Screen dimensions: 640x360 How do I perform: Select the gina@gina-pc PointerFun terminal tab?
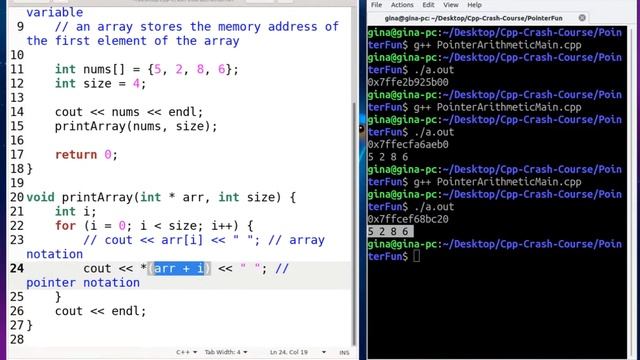pyautogui.click(x=473, y=18)
